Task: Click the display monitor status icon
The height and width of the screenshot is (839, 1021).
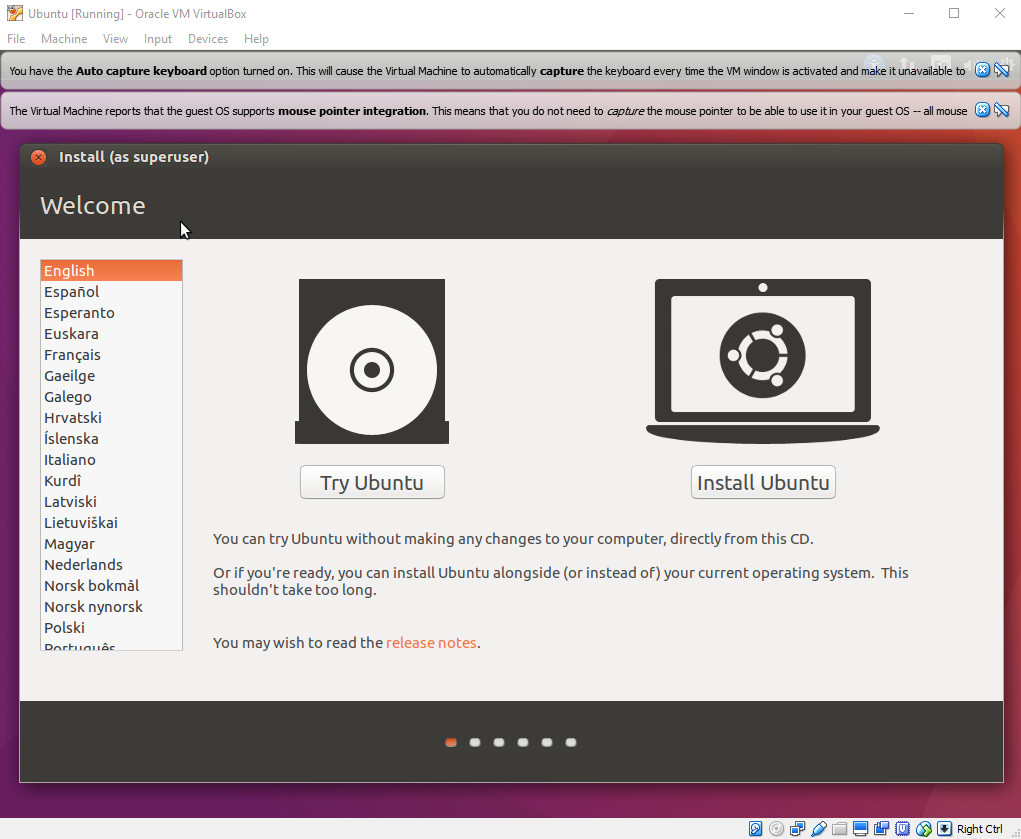Action: 860,829
